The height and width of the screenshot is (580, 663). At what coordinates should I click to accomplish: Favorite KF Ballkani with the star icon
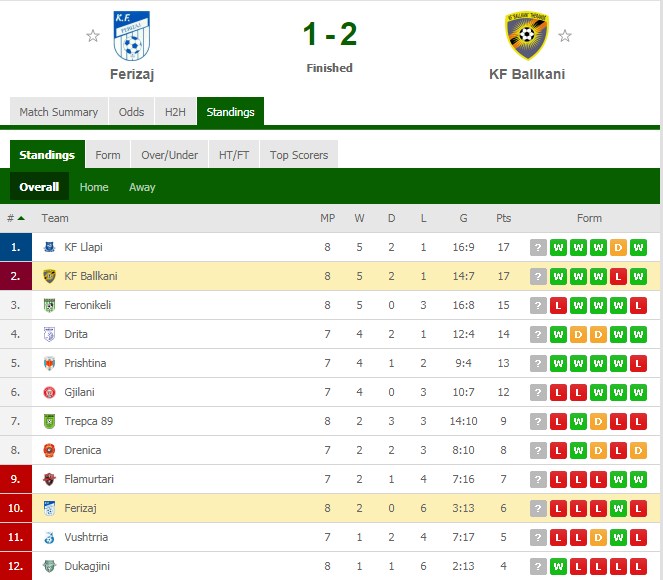pos(564,36)
